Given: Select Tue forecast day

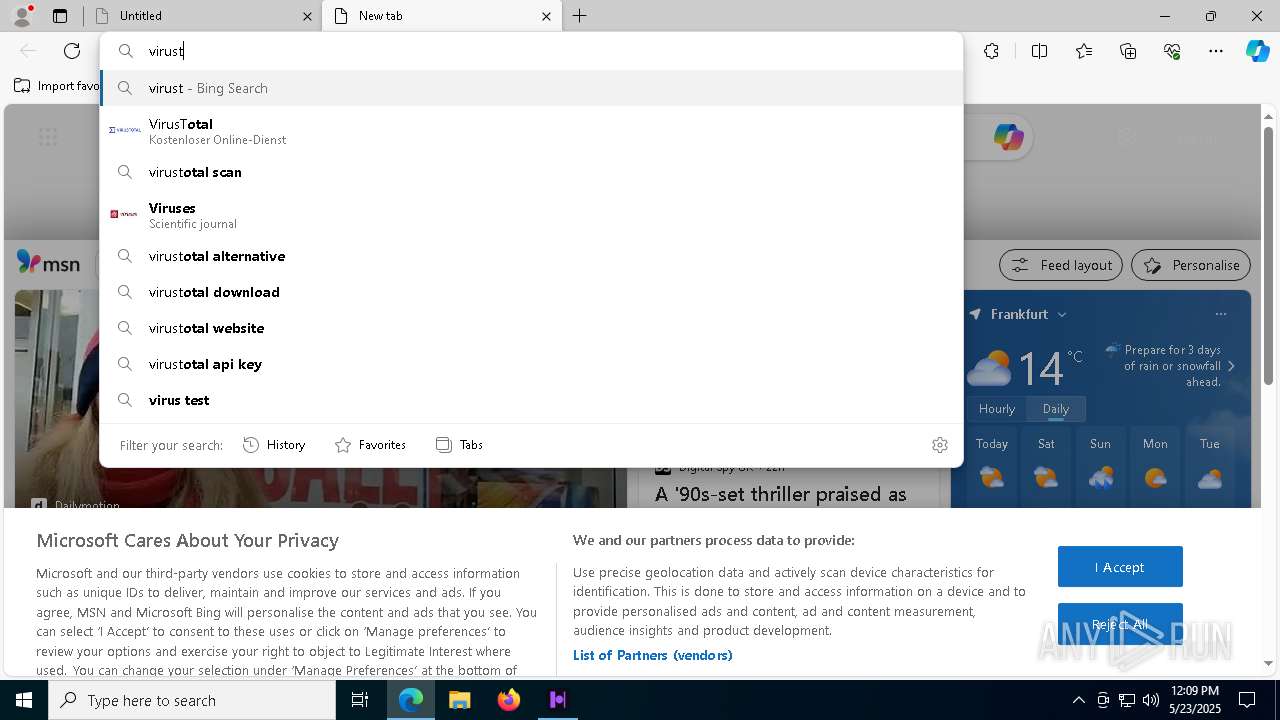Looking at the screenshot, I should click(x=1210, y=467).
